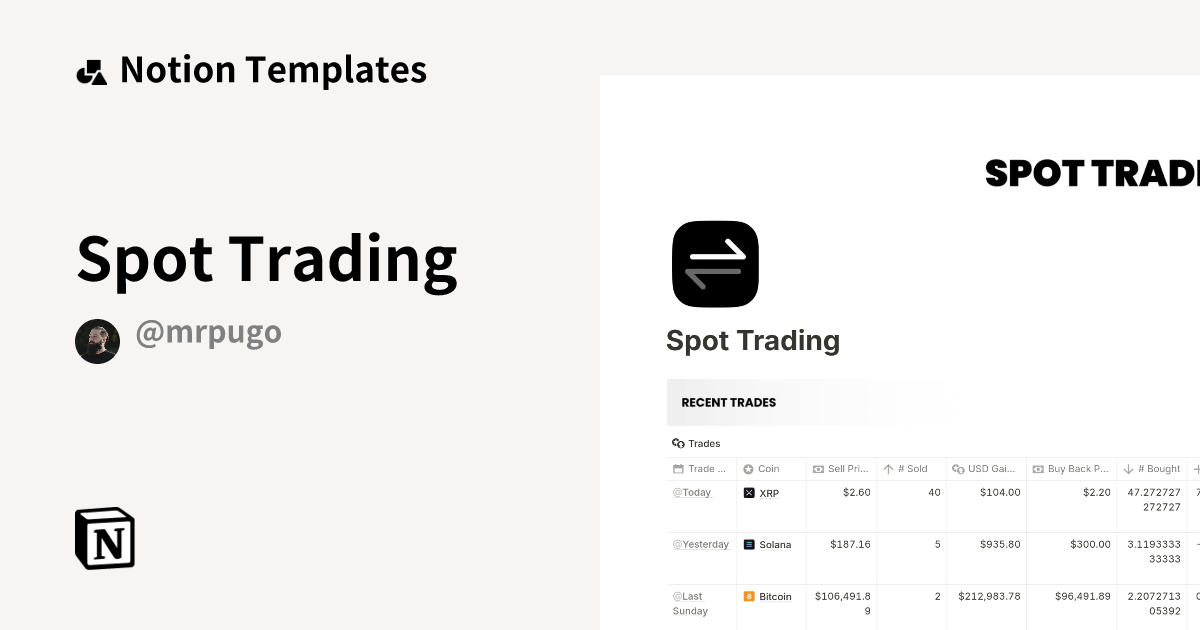Click the RECENT TRADES section heading
The image size is (1200, 630).
(x=729, y=403)
